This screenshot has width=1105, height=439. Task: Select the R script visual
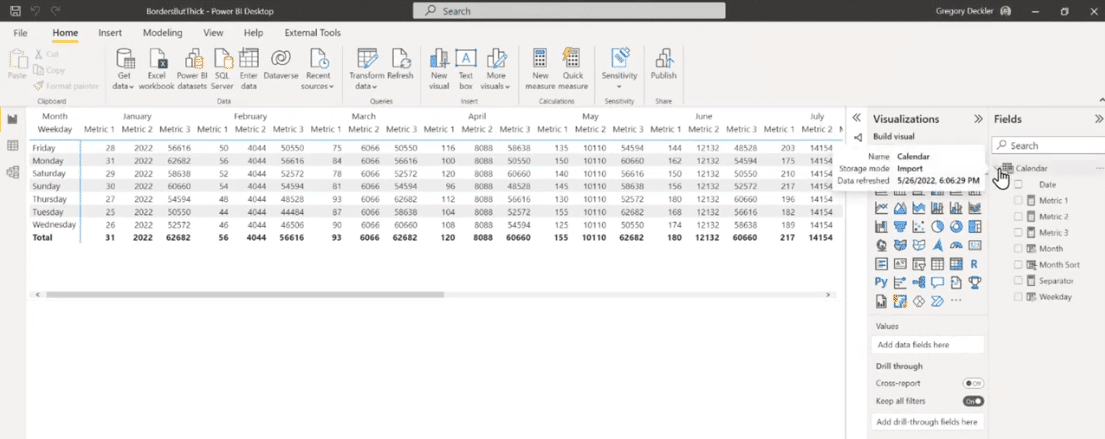[x=975, y=264]
